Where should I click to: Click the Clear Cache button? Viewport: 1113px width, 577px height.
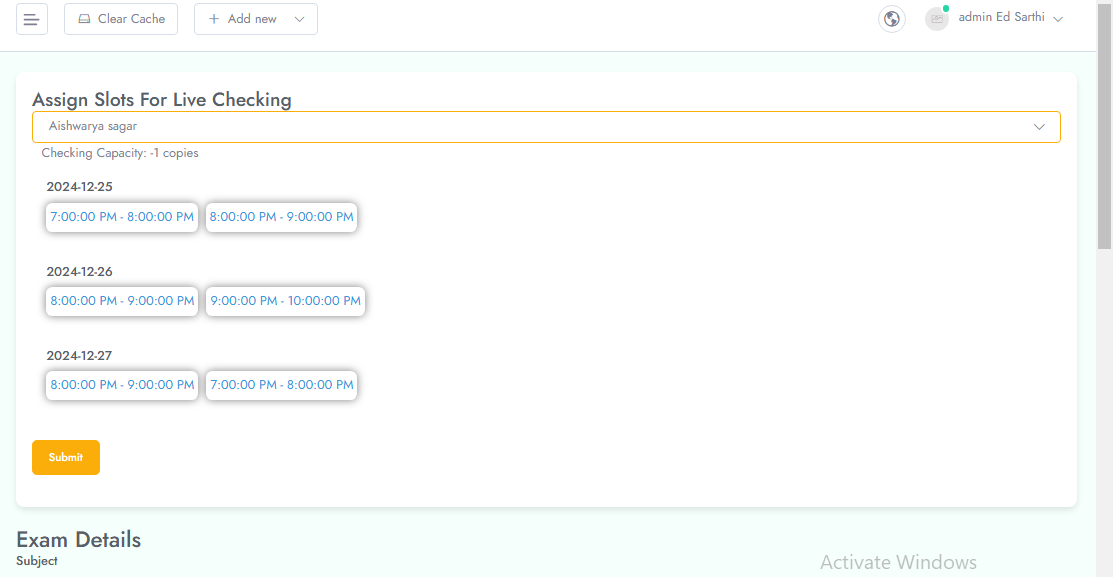pyautogui.click(x=121, y=19)
